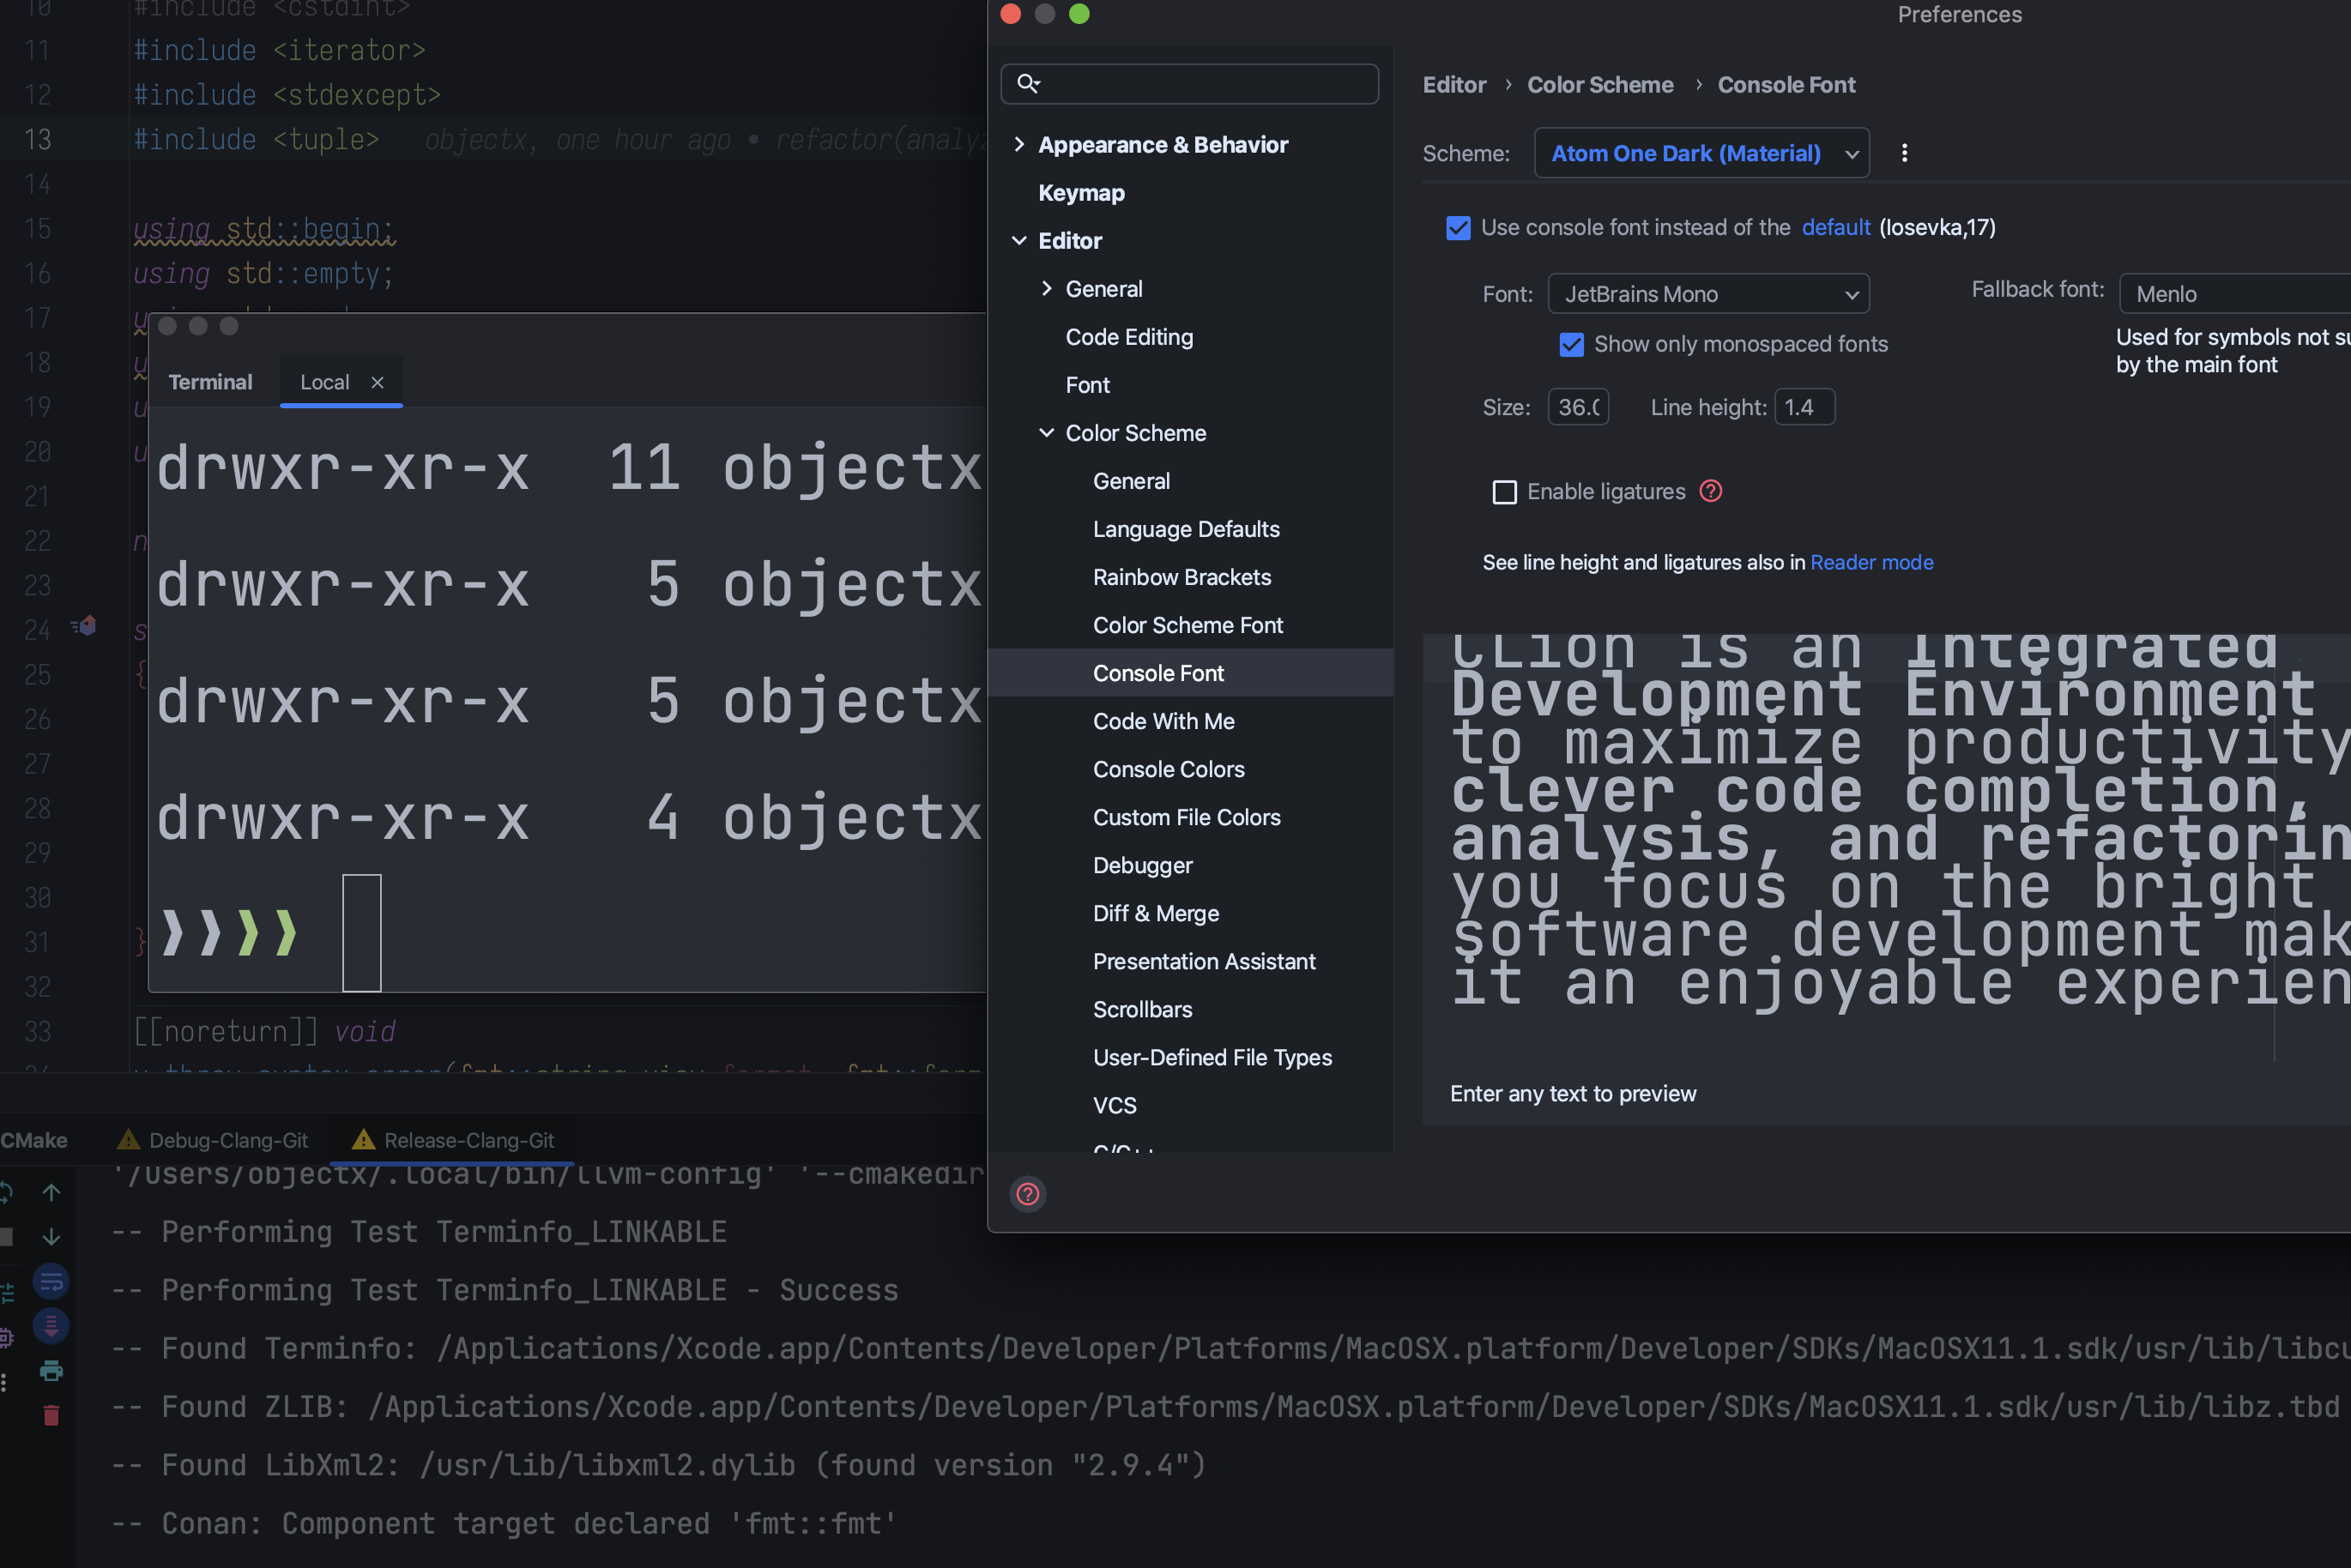Select the Local terminal tab
Image resolution: width=2351 pixels, height=1568 pixels.
click(324, 381)
